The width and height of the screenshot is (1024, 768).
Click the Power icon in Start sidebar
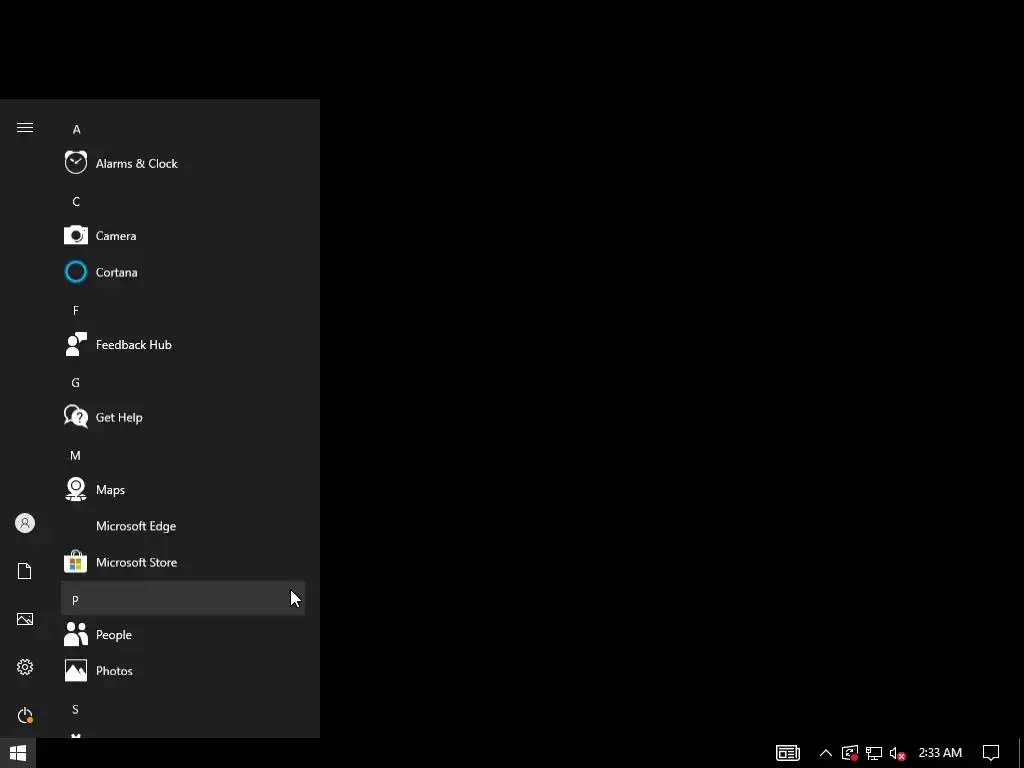pos(25,715)
